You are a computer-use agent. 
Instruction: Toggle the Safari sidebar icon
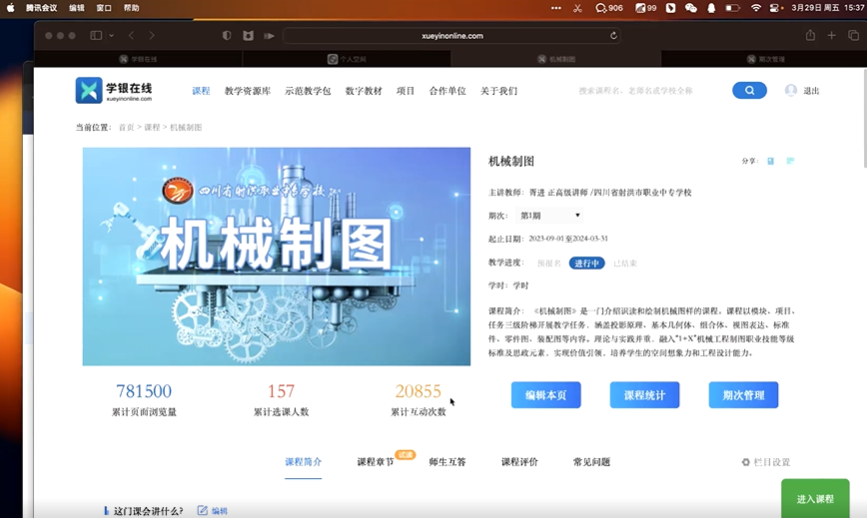click(96, 35)
